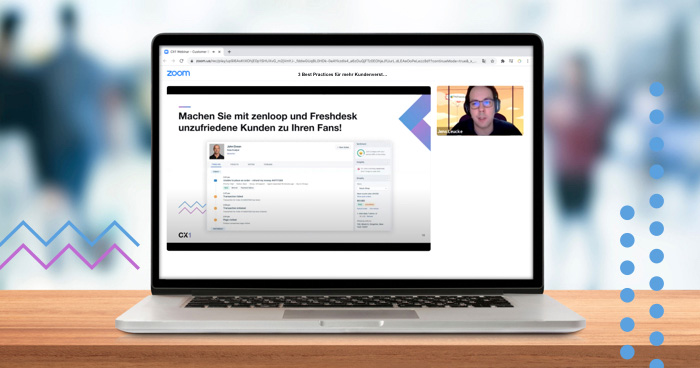
Task: Close the CX1 Webinar tab
Action: coord(219,52)
